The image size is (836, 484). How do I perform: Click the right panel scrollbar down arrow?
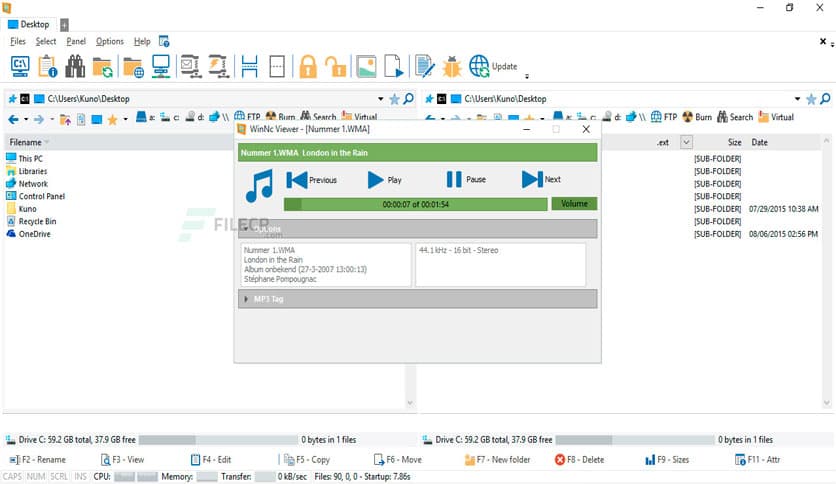pyautogui.click(x=826, y=404)
